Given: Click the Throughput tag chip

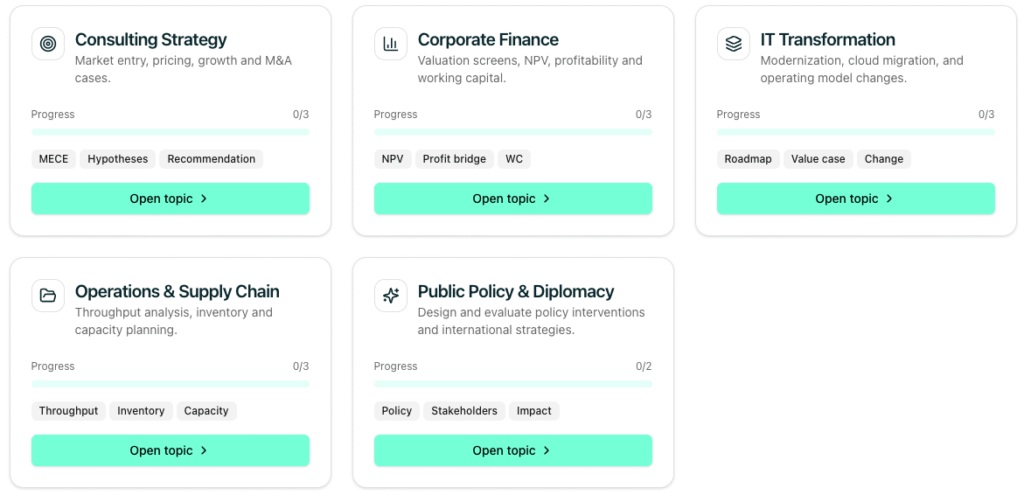Looking at the screenshot, I should [68, 411].
